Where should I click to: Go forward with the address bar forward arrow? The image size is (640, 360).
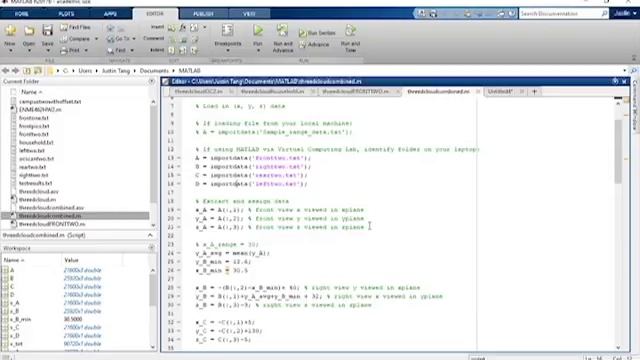pos(16,71)
